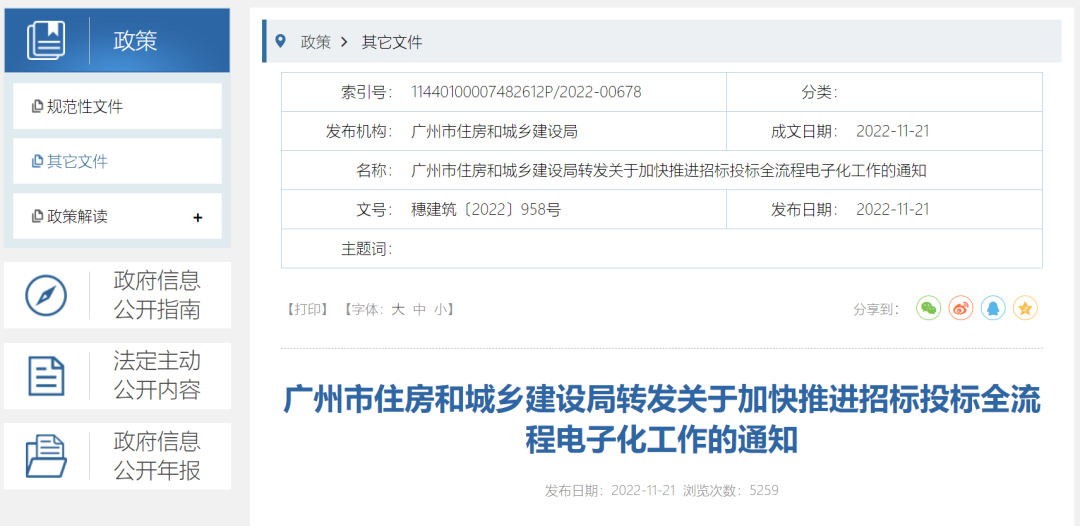This screenshot has height=526, width=1080.
Task: Click index number 11440100007482612P/2022-00678
Action: coord(526,92)
